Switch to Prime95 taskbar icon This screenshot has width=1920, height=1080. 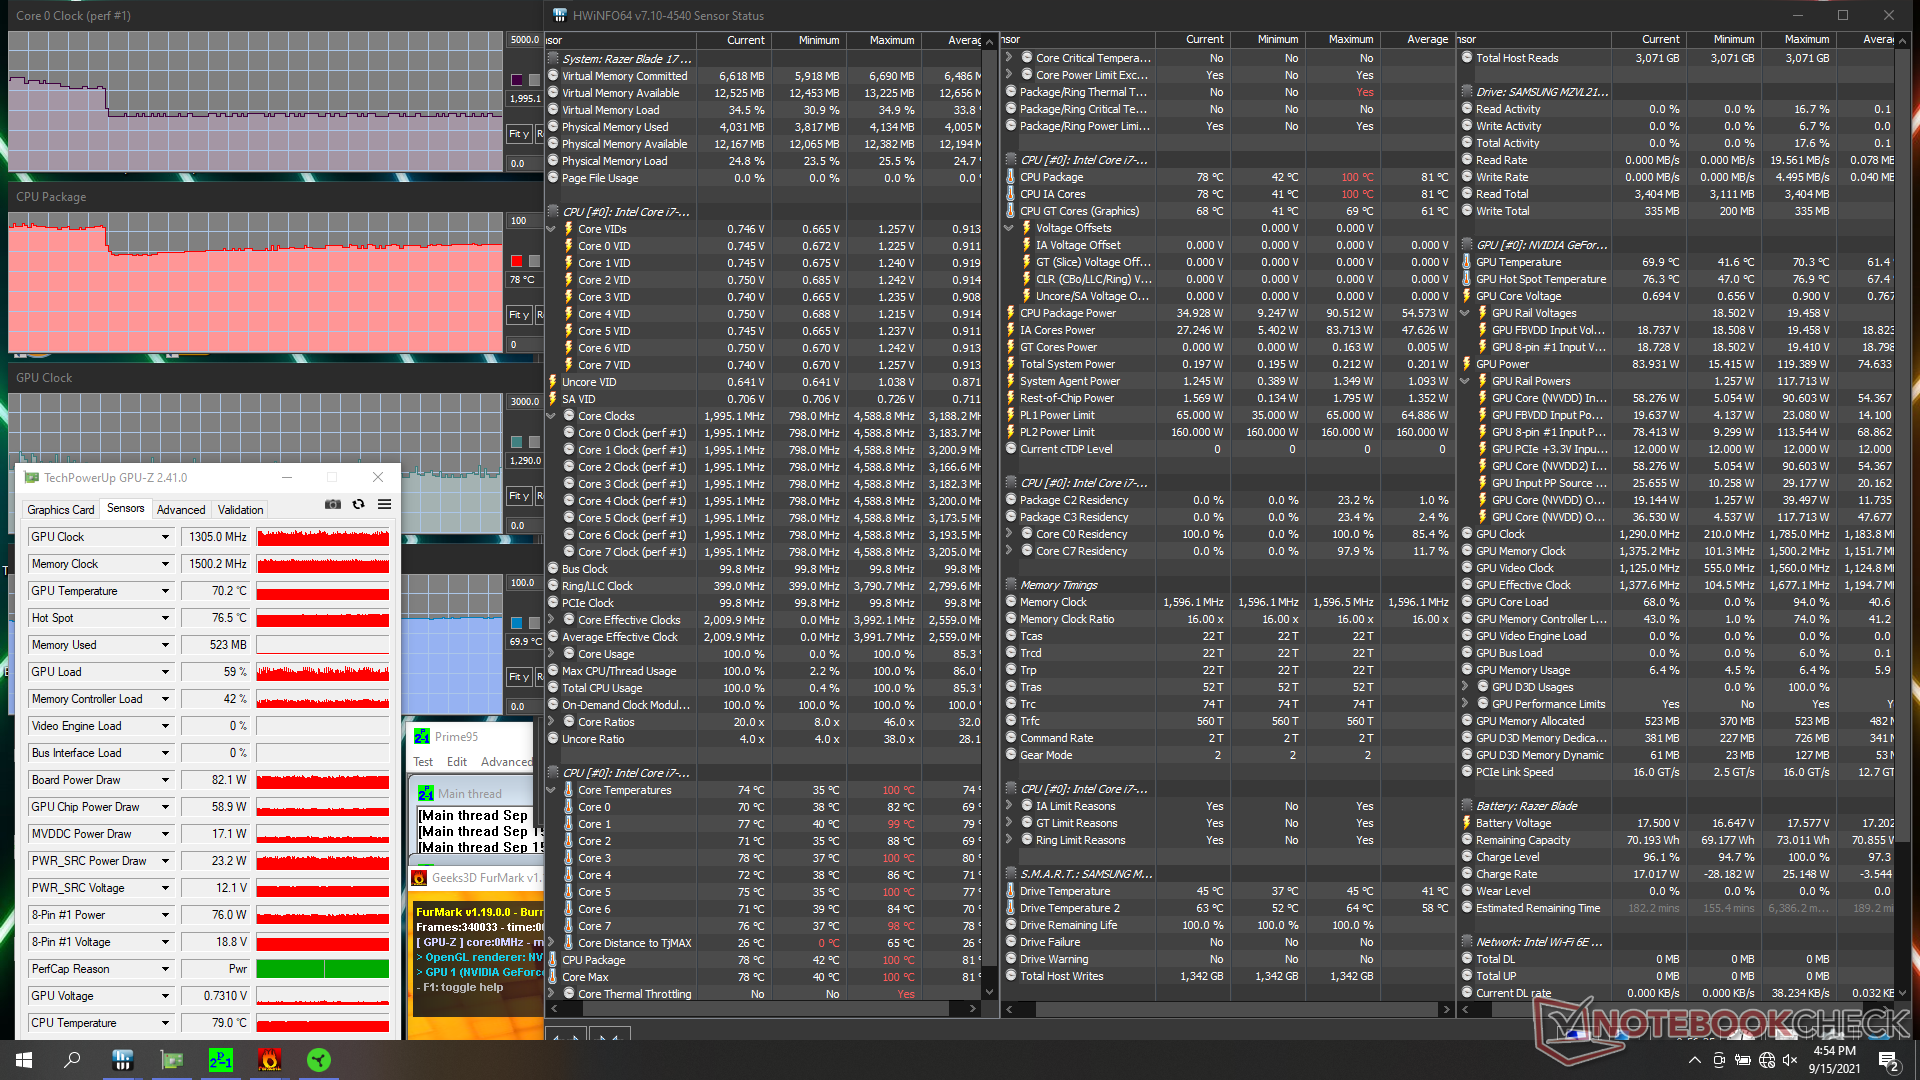[x=221, y=1060]
